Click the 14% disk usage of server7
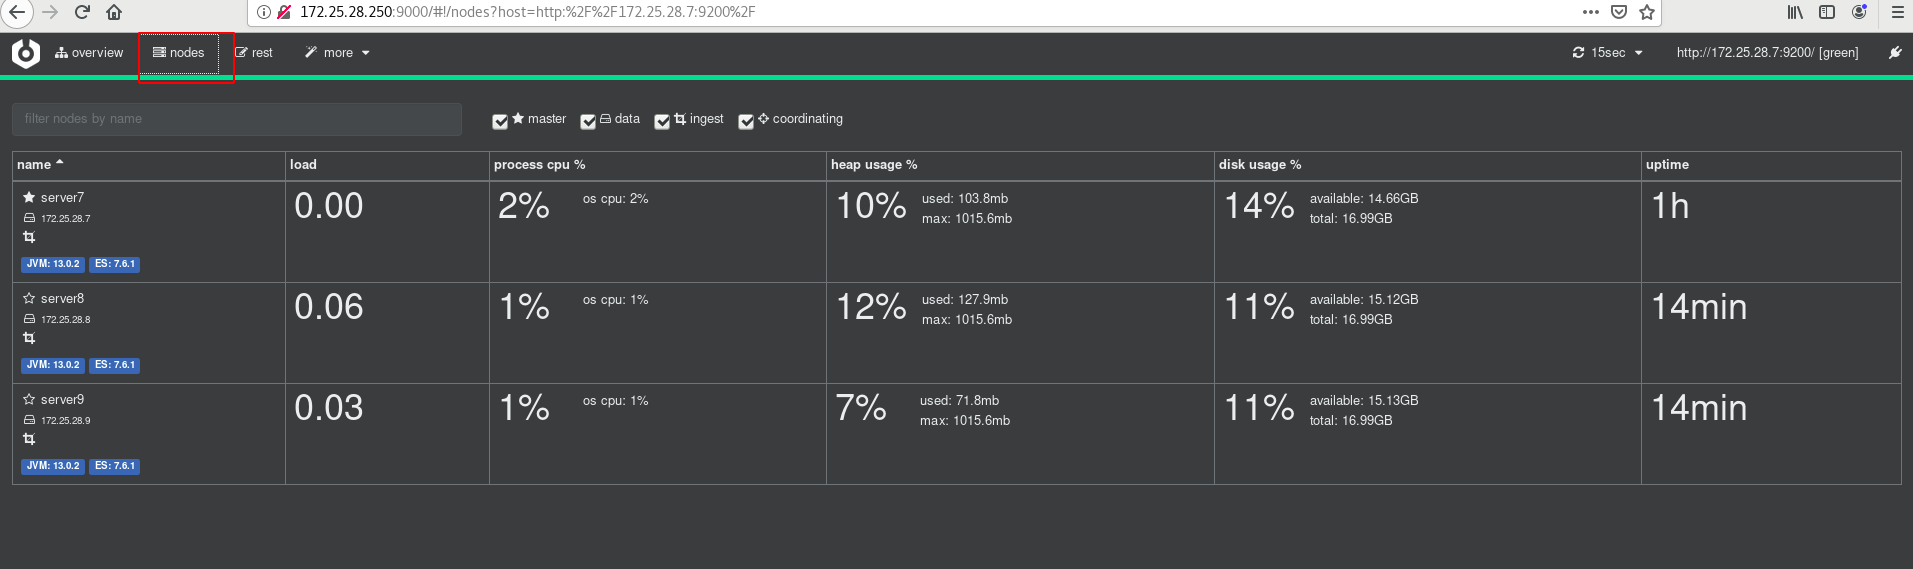This screenshot has height=569, width=1913. (x=1259, y=206)
